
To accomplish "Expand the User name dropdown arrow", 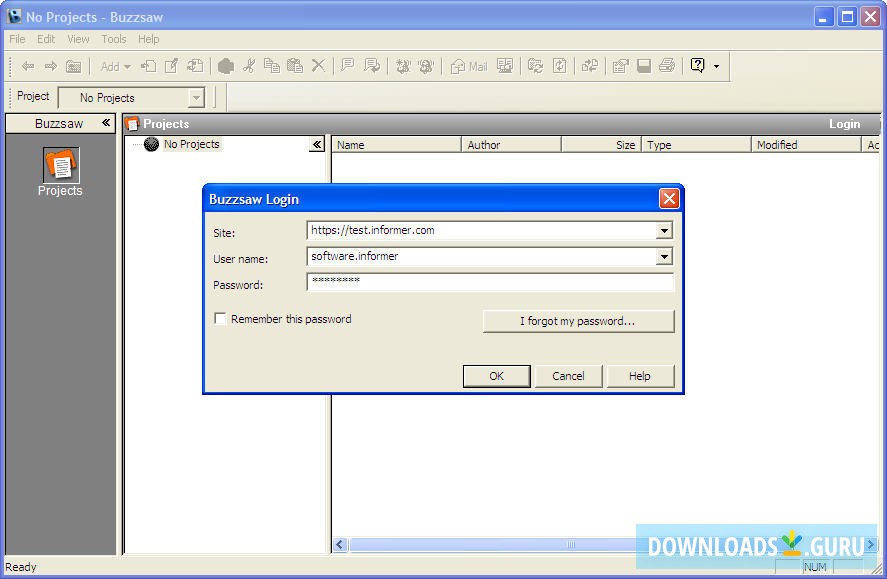I will [x=664, y=257].
